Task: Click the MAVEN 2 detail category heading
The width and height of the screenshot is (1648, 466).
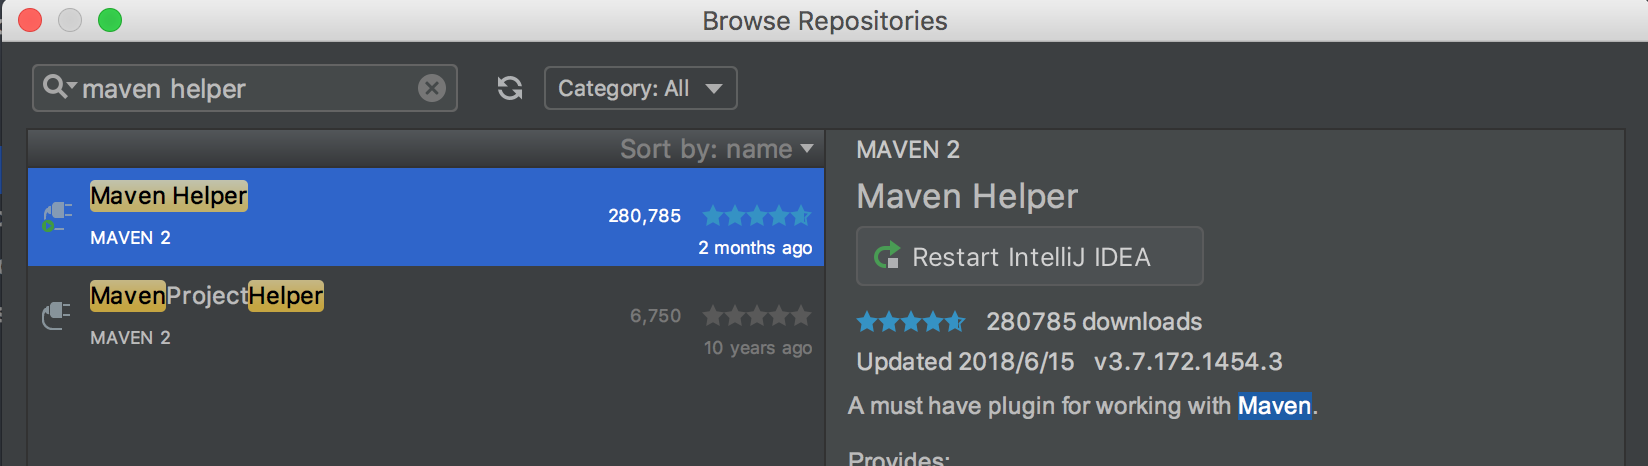Action: pyautogui.click(x=908, y=150)
